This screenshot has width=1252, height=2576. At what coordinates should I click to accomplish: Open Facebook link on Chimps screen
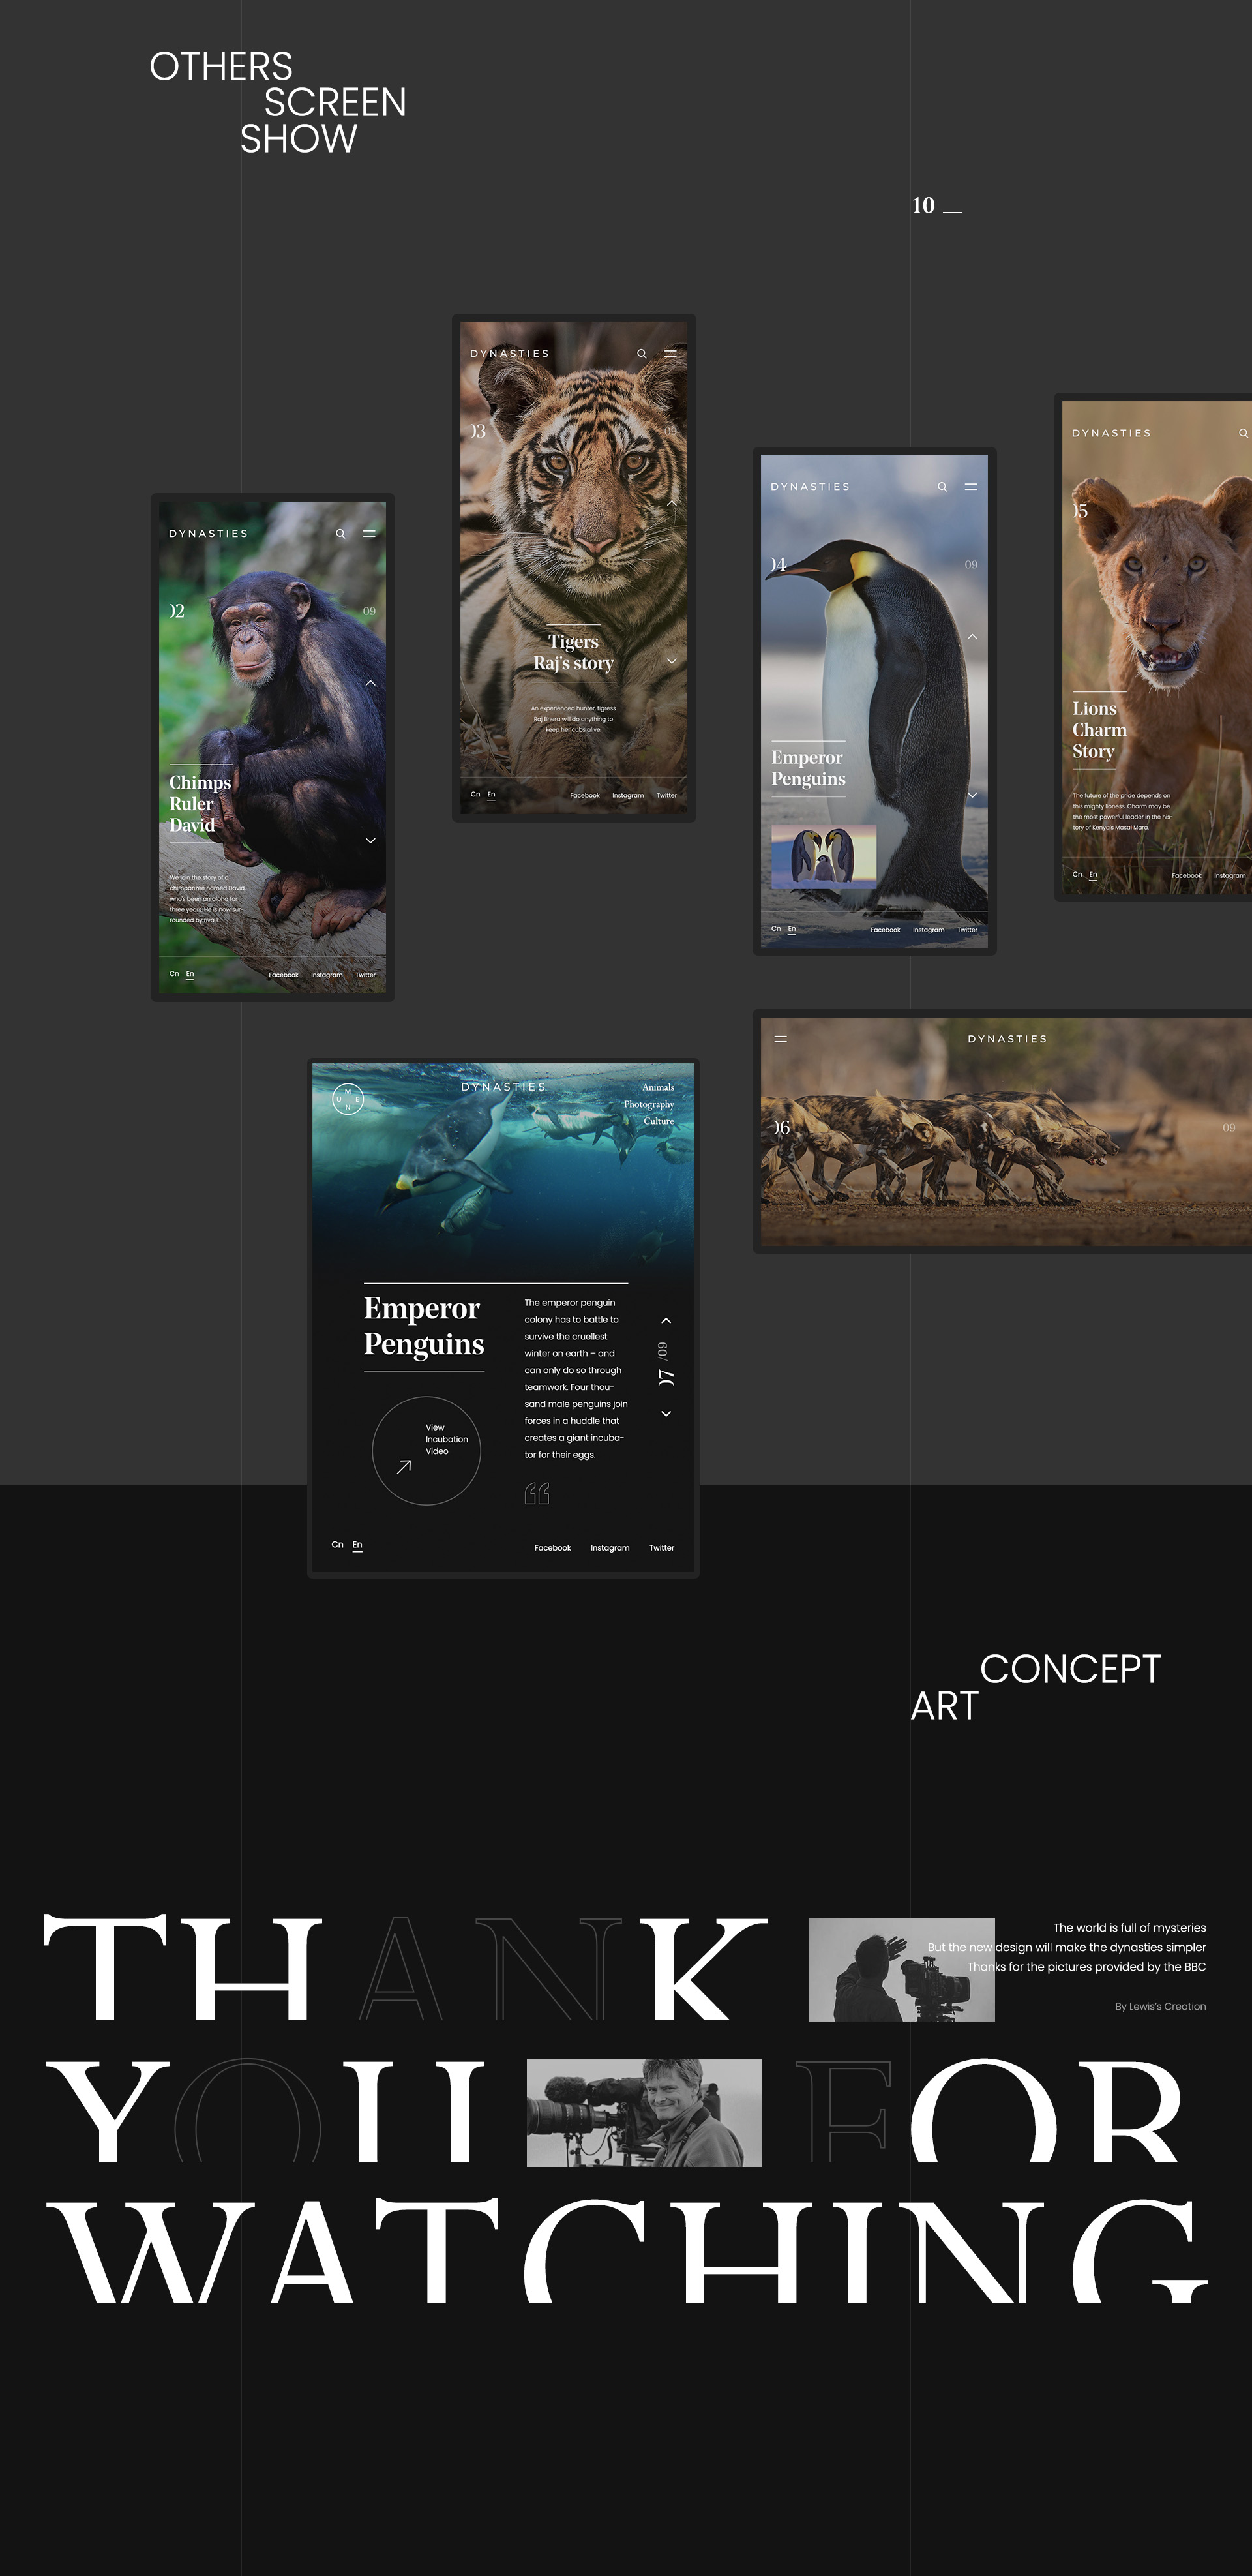point(283,975)
